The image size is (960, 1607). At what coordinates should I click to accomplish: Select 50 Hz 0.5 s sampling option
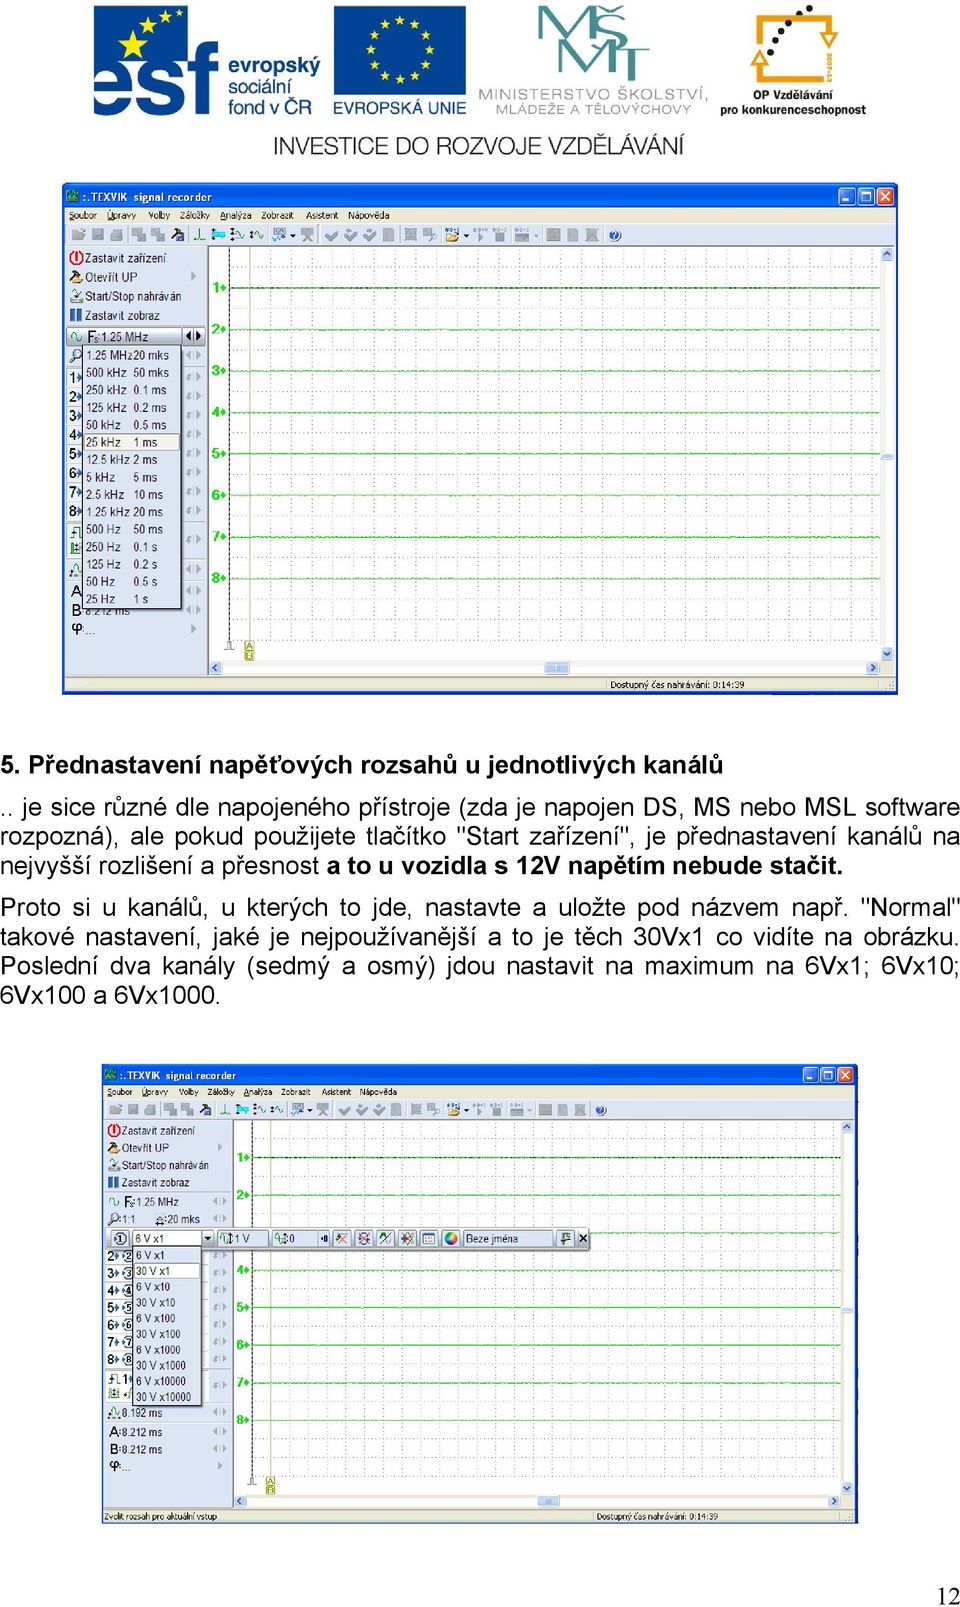(131, 581)
